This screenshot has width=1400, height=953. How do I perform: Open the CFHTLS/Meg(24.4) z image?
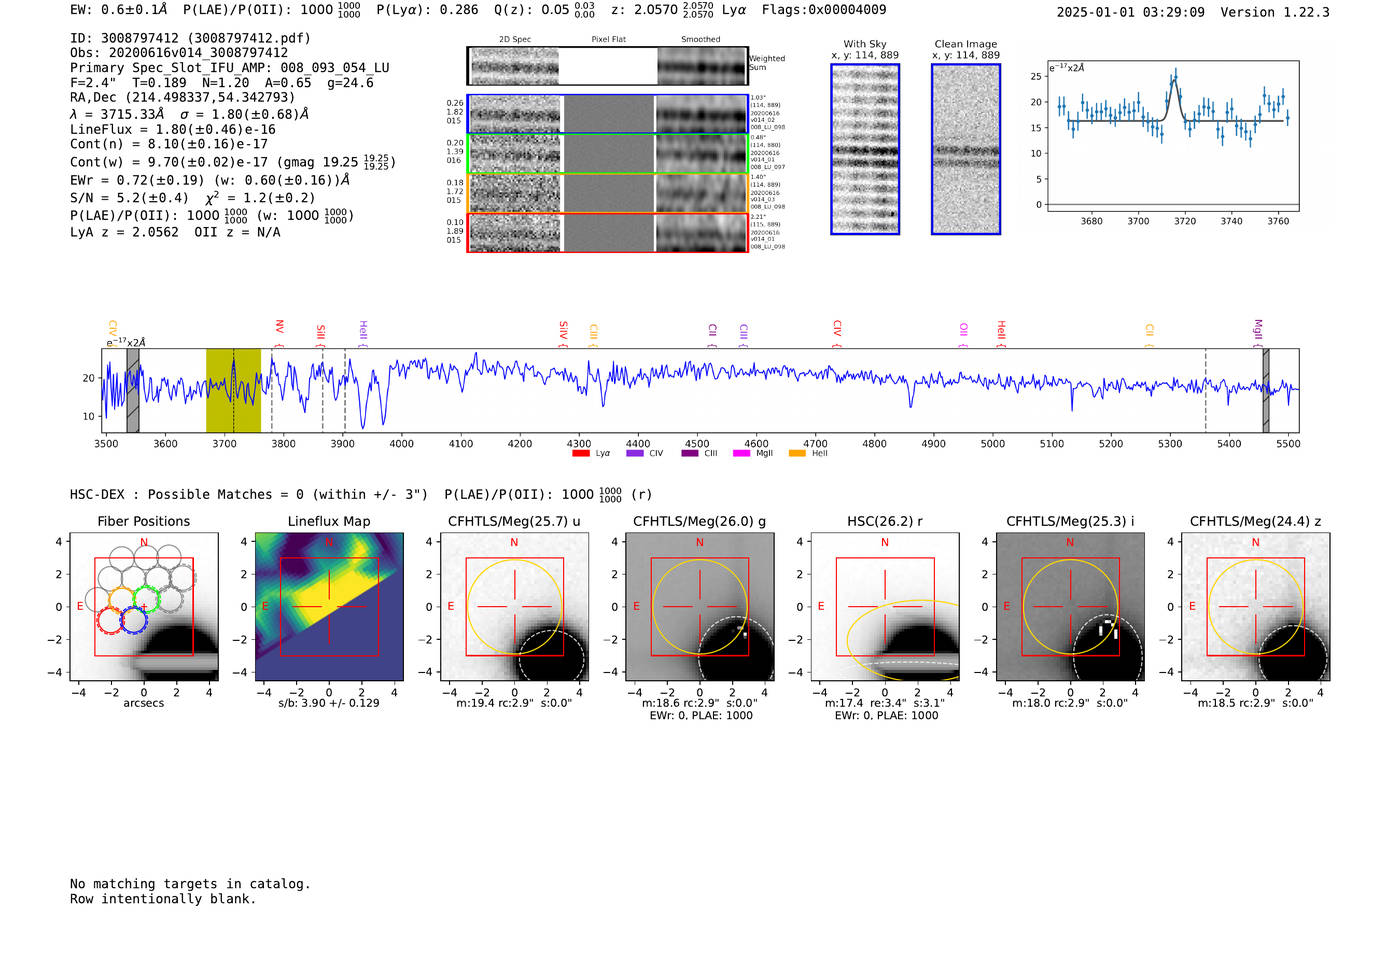tap(1256, 607)
